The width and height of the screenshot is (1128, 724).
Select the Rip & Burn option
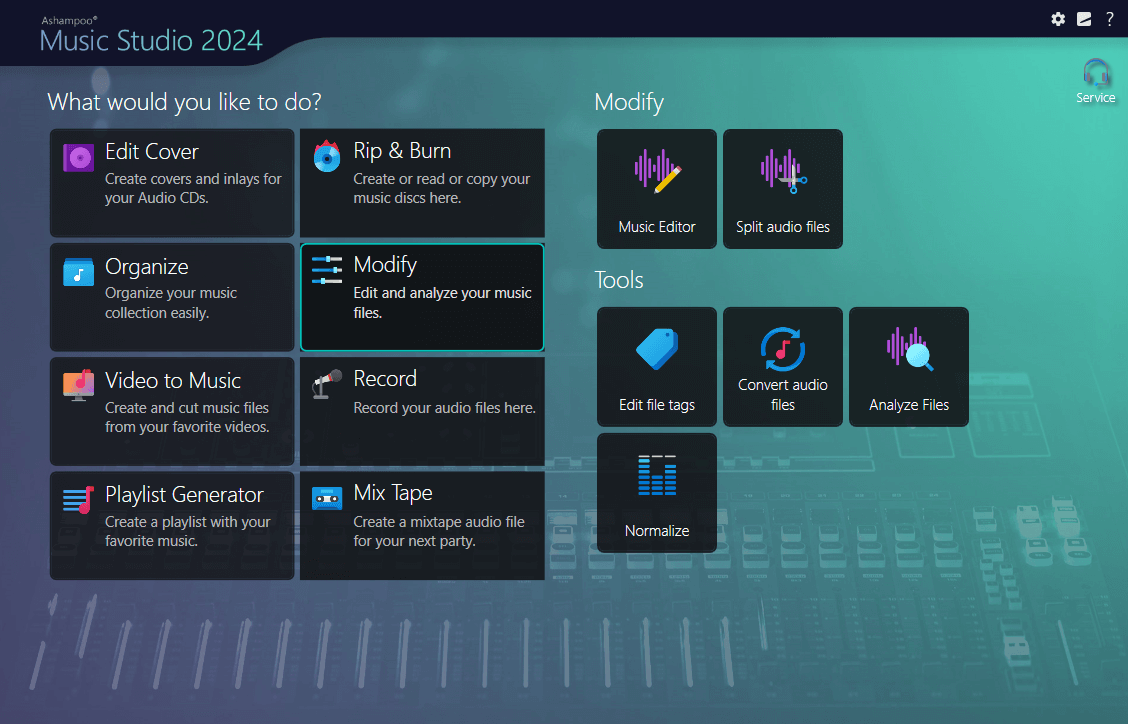pos(421,183)
